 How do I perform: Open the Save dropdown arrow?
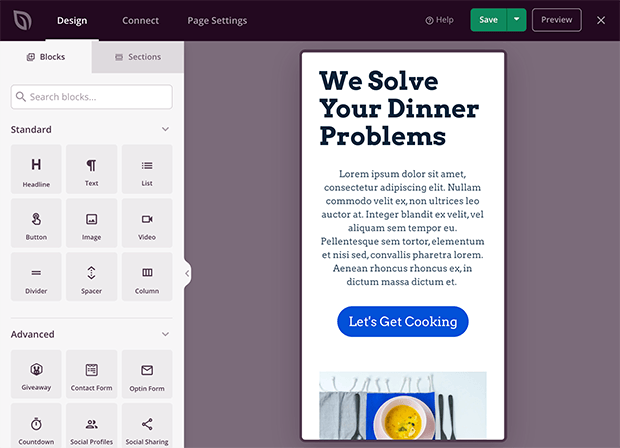[x=516, y=20]
